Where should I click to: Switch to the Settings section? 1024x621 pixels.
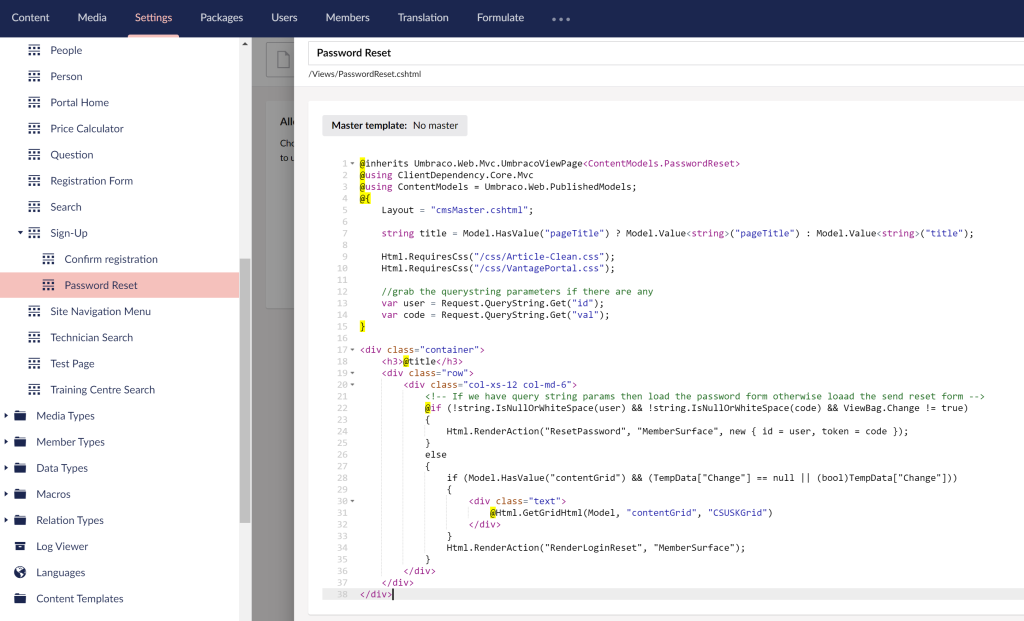pyautogui.click(x=153, y=18)
